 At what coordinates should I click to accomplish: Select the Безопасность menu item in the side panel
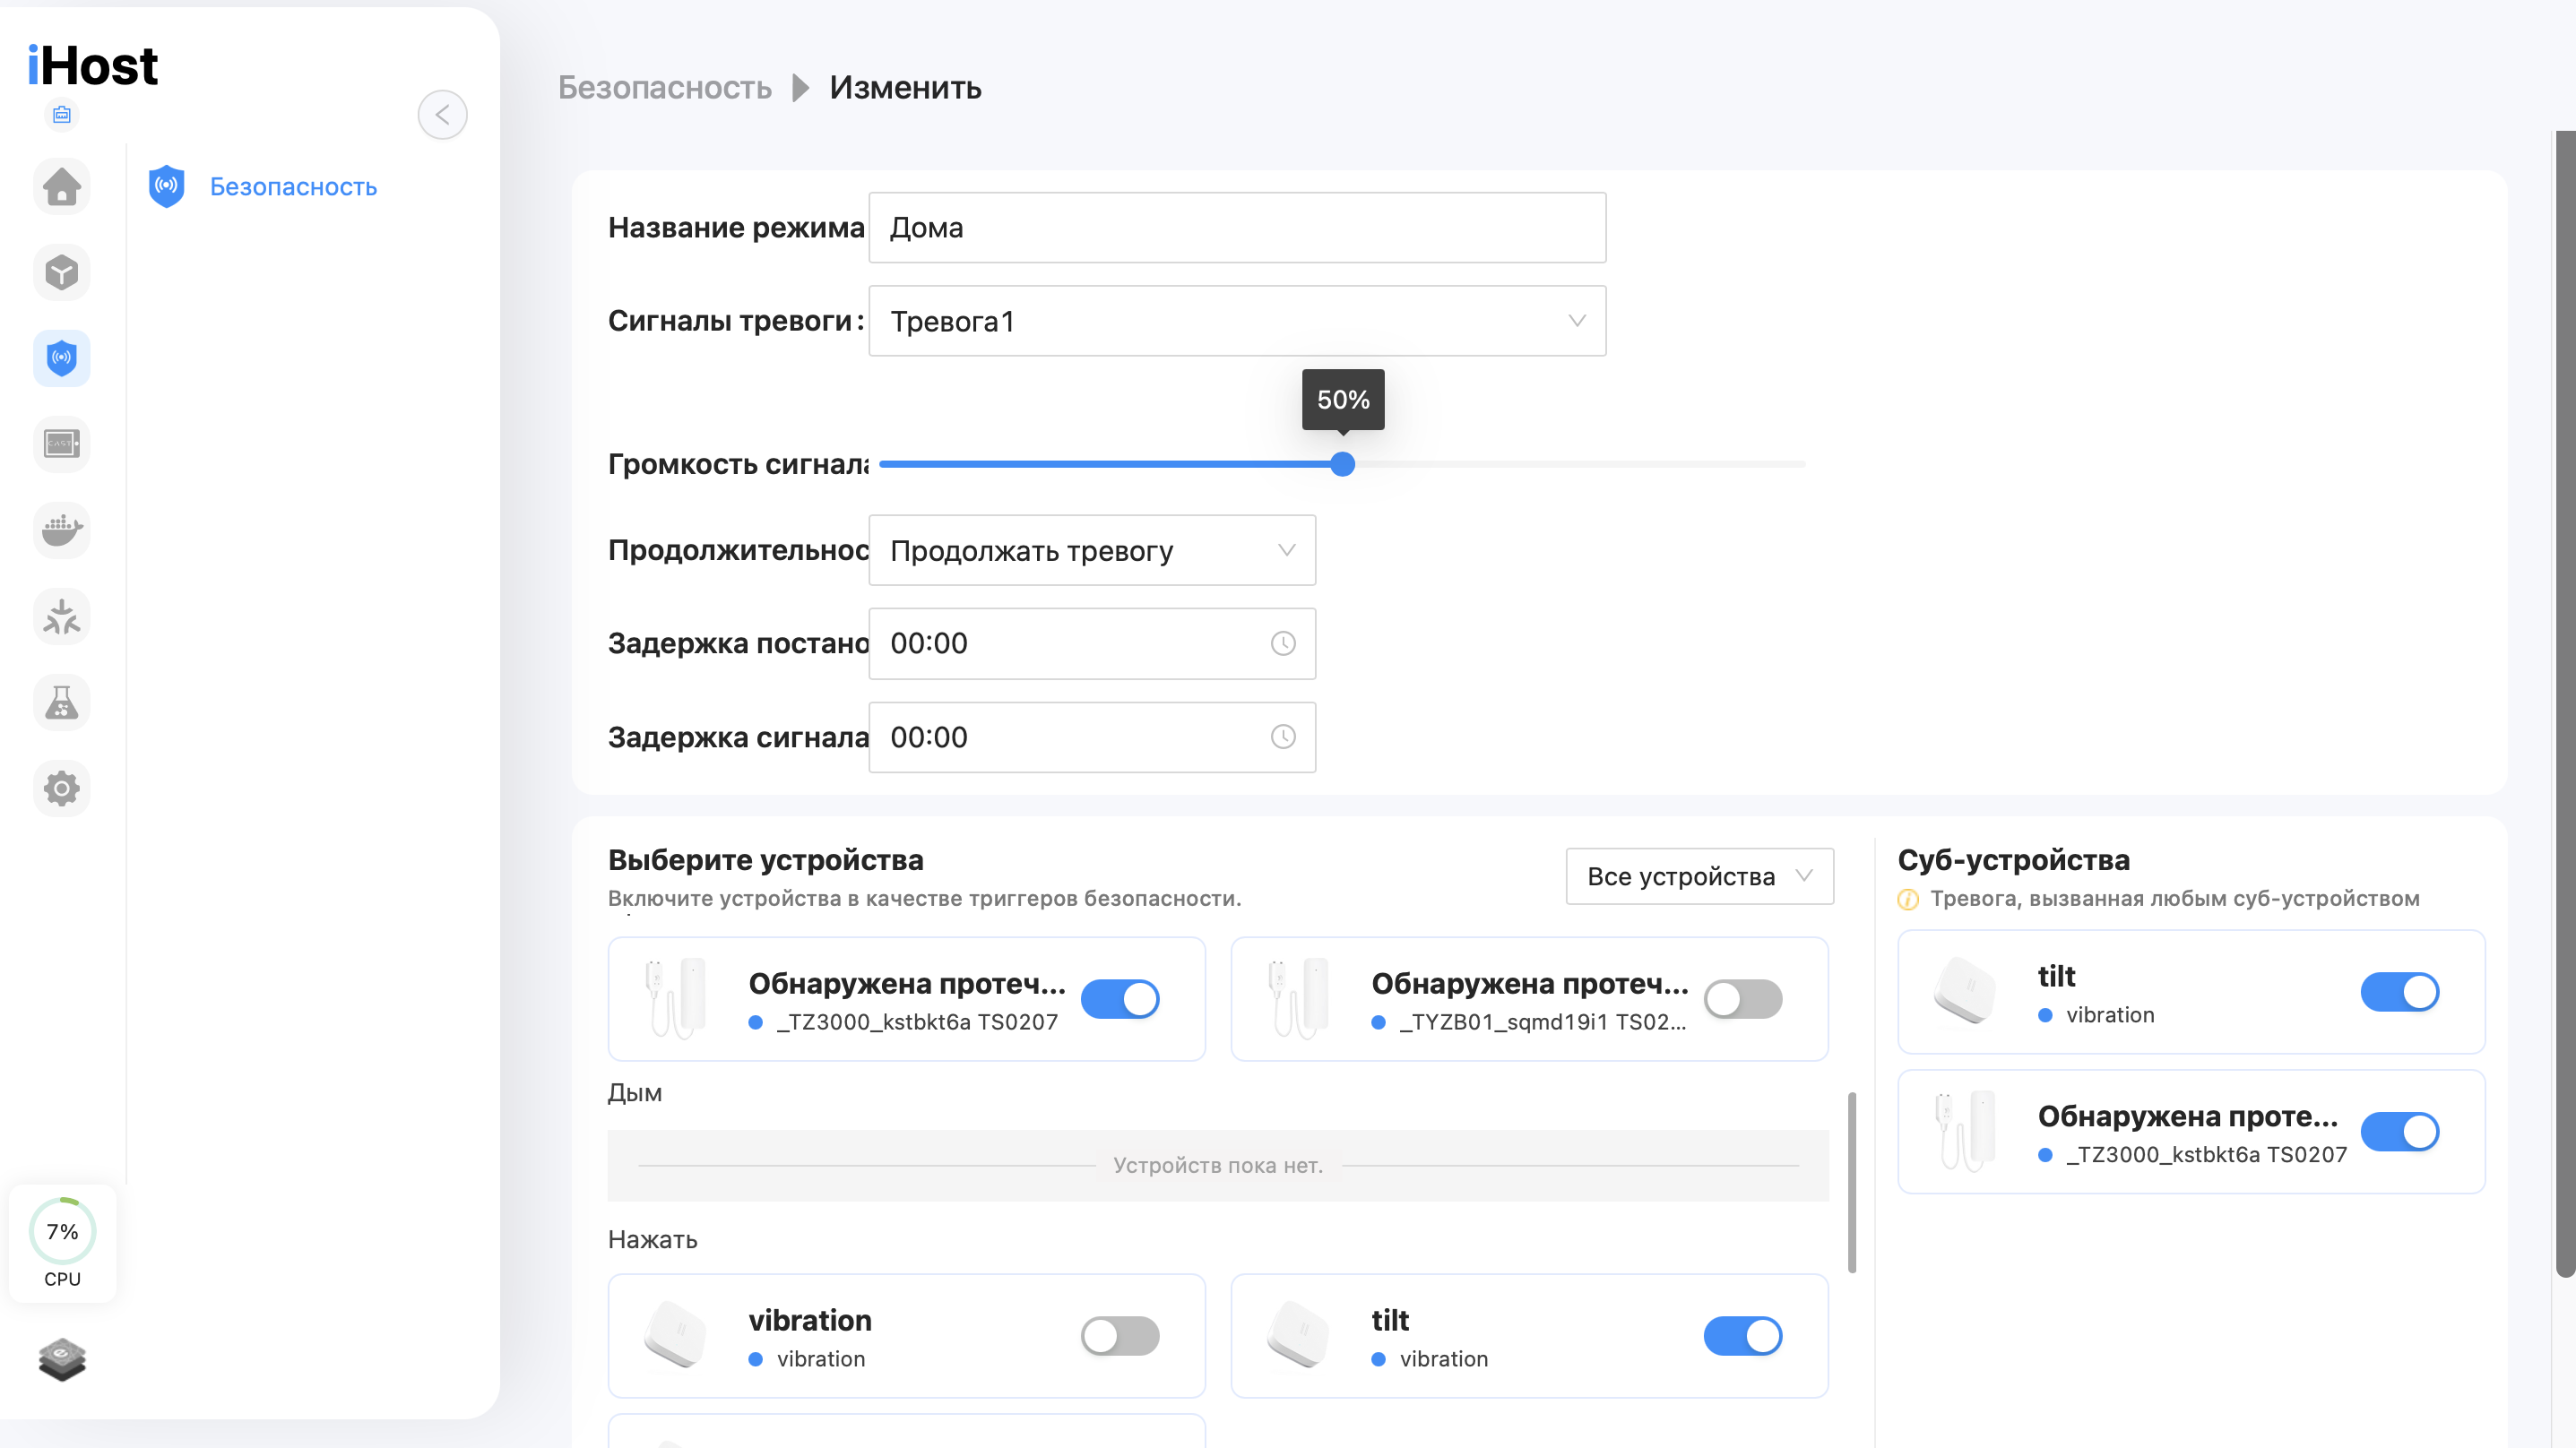293,187
